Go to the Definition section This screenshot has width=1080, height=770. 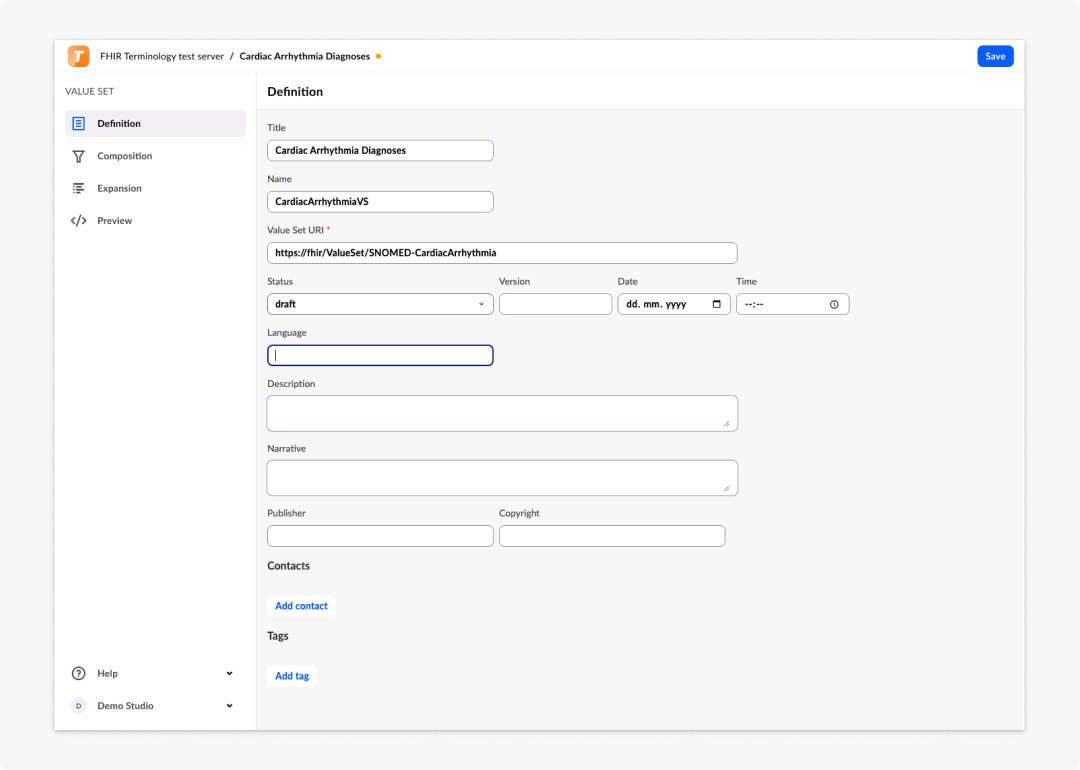[155, 123]
